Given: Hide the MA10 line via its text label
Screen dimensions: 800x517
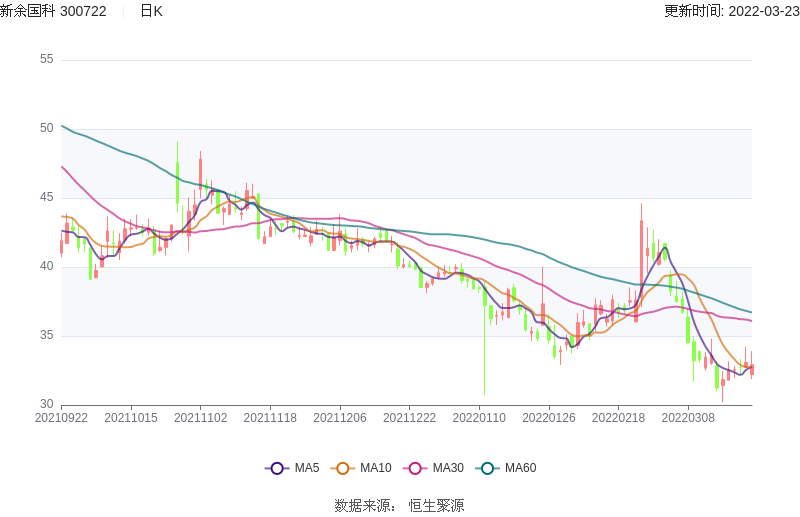Looking at the screenshot, I should pyautogui.click(x=375, y=468).
